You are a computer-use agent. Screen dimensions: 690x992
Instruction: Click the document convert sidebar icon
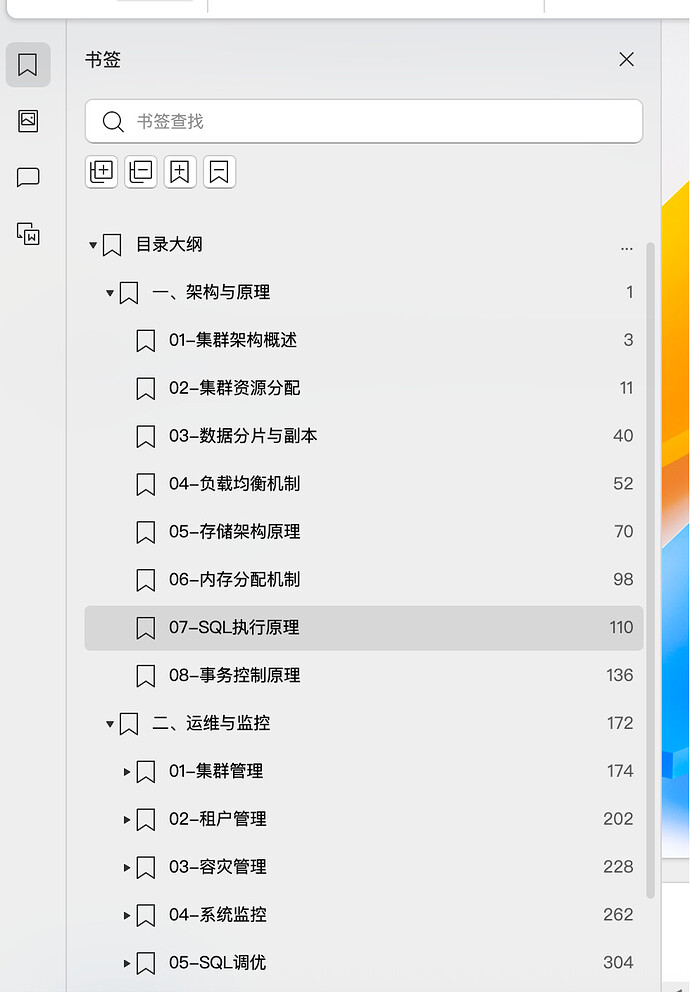click(28, 234)
